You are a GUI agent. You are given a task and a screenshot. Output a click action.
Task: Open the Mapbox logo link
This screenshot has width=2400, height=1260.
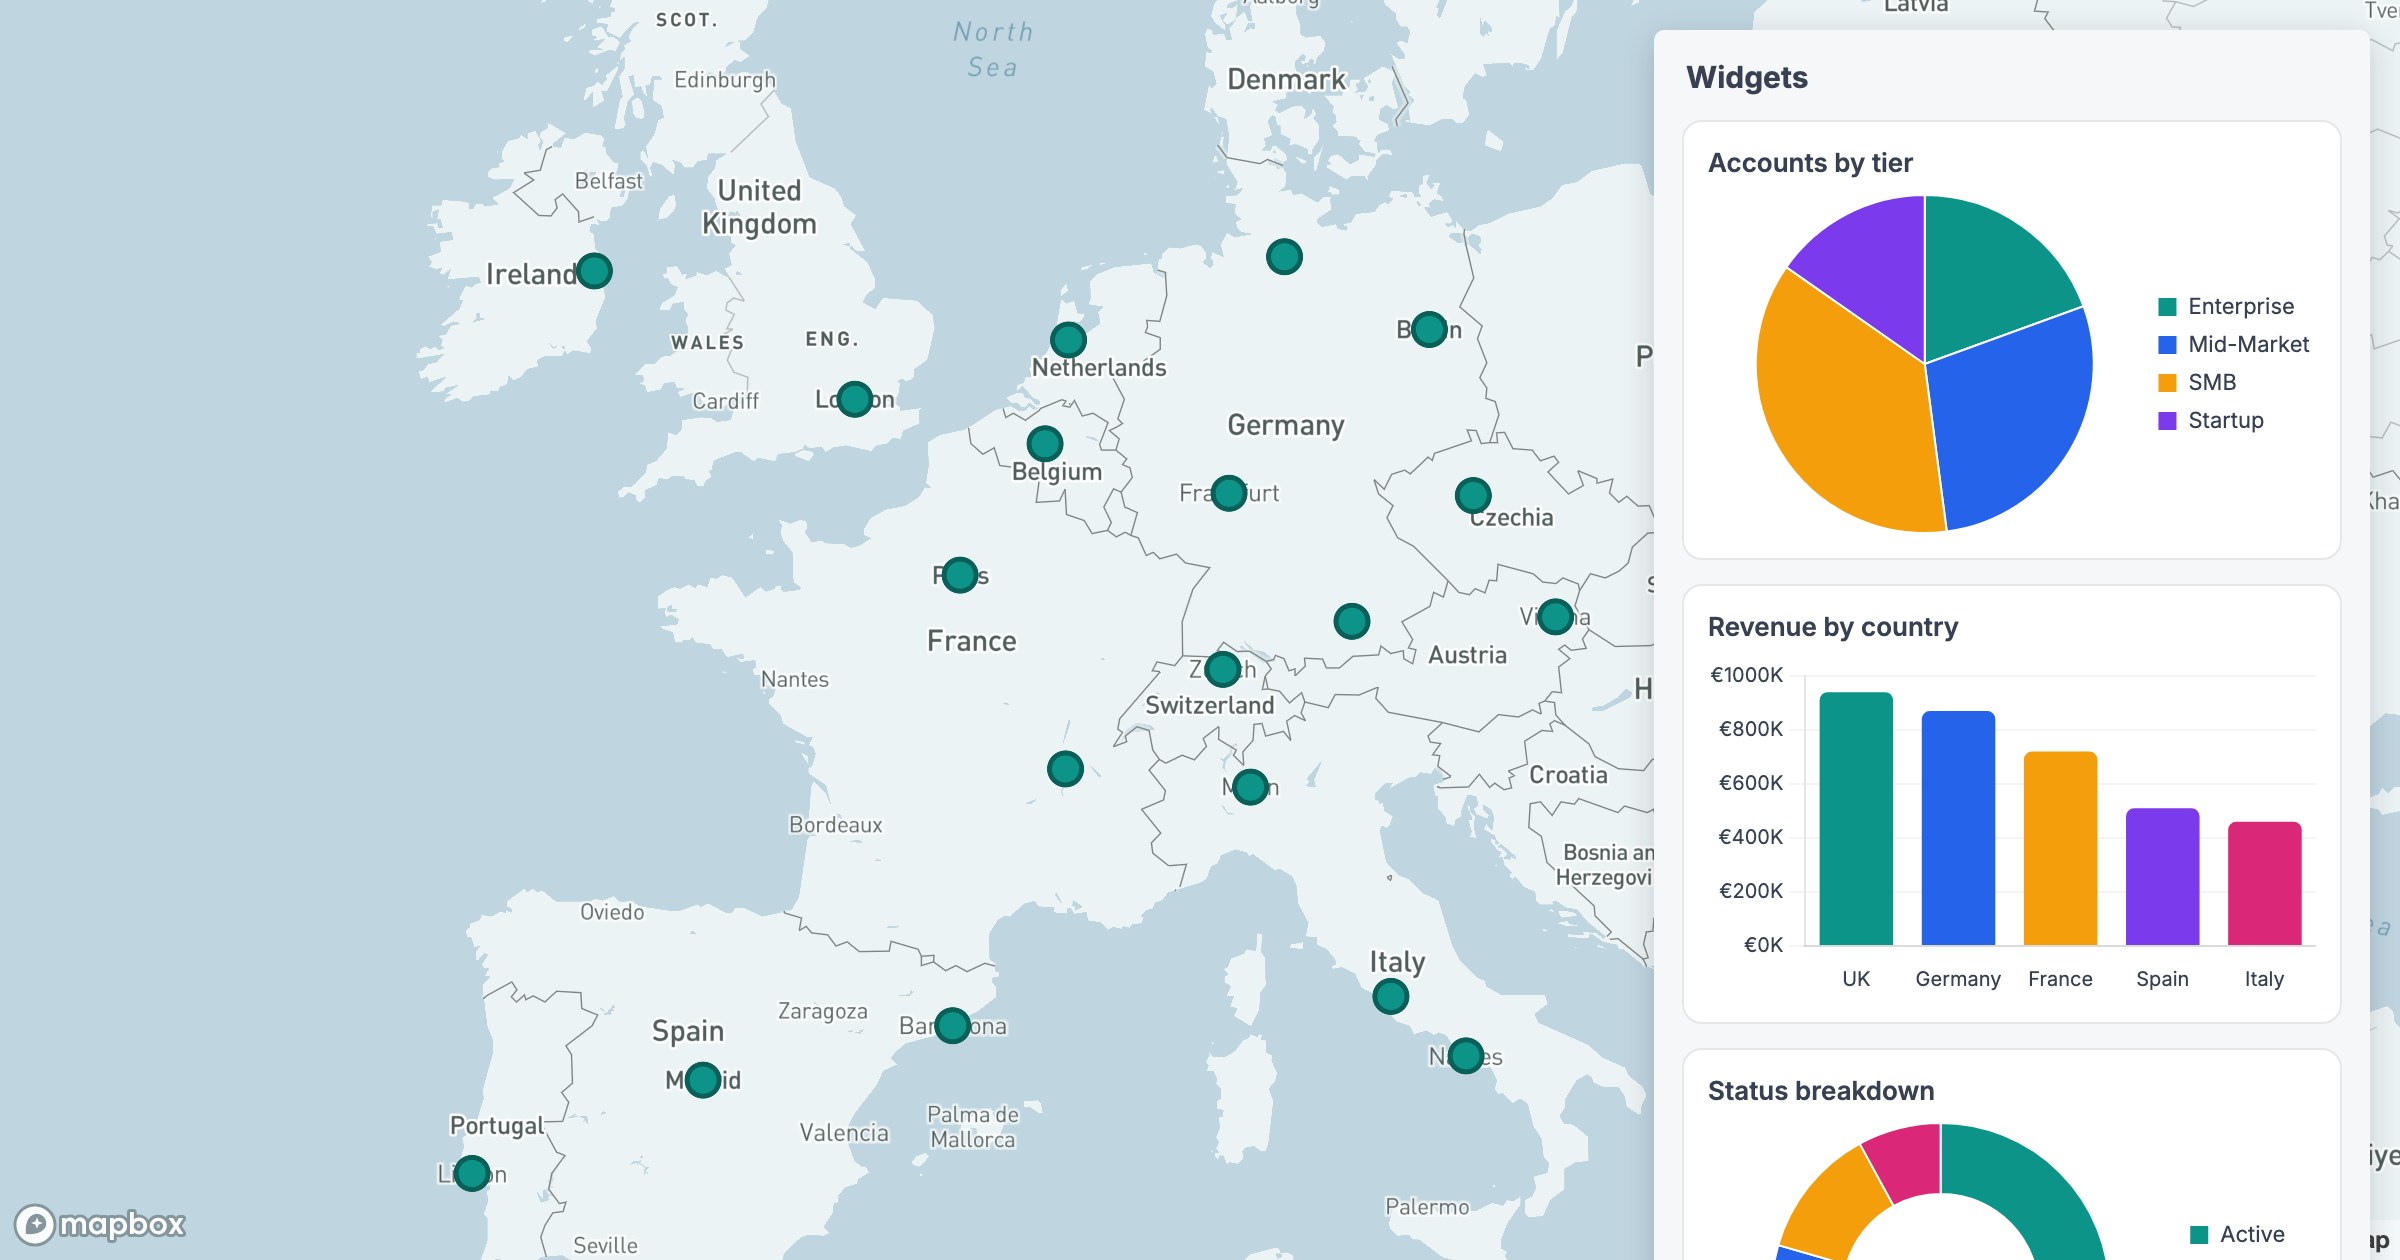[x=100, y=1224]
